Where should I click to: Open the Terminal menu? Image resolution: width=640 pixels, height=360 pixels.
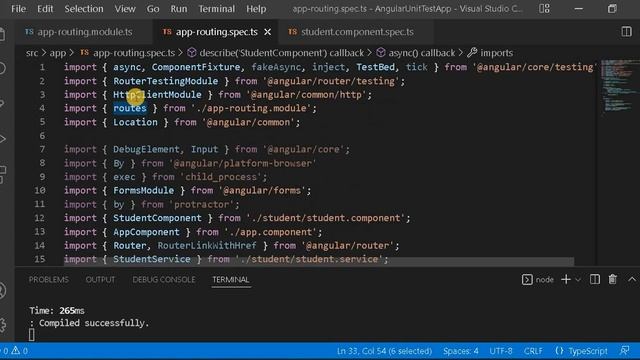[216, 9]
